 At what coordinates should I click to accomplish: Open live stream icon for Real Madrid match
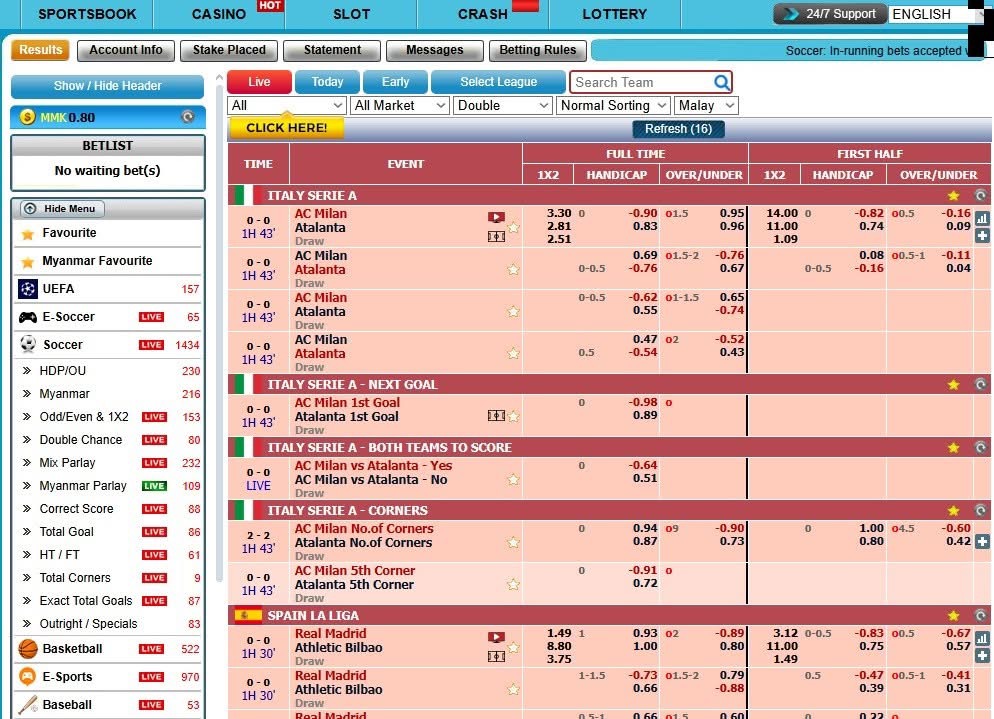496,637
